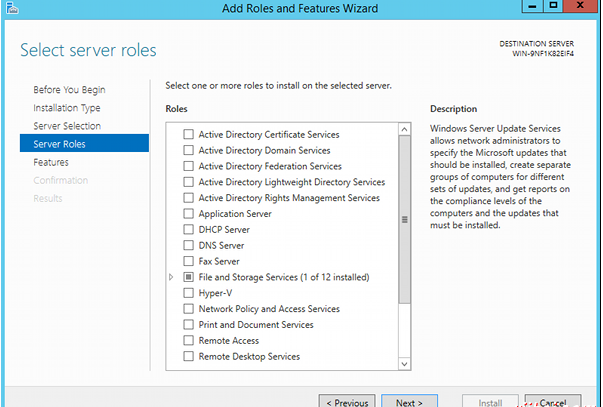Image resolution: width=603 pixels, height=407 pixels.
Task: Tick the DHCP Server checkbox
Action: 188,229
